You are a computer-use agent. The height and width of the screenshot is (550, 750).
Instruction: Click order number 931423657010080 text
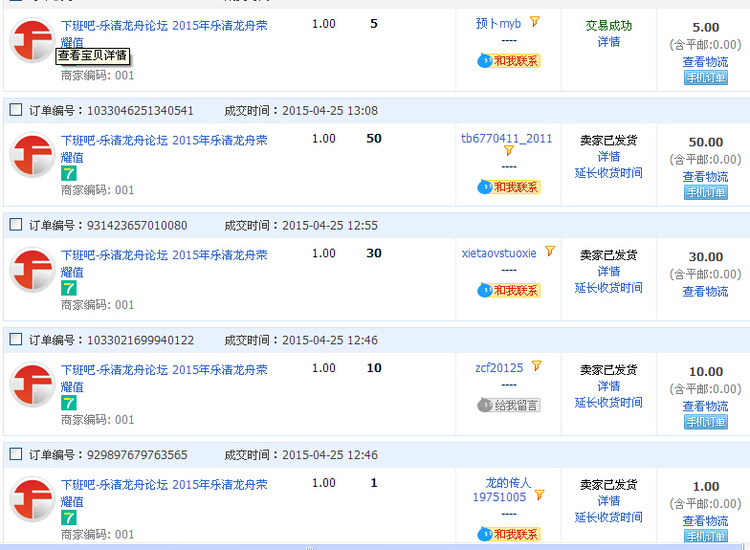[x=137, y=225]
